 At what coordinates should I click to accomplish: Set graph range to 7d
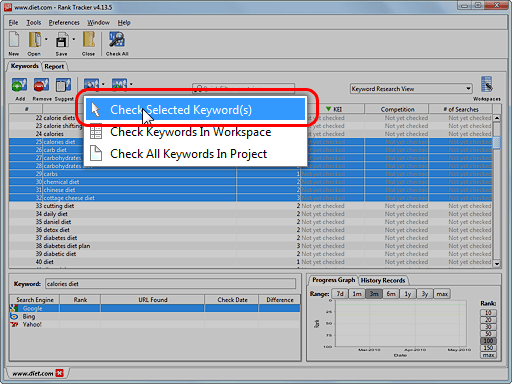tap(340, 294)
